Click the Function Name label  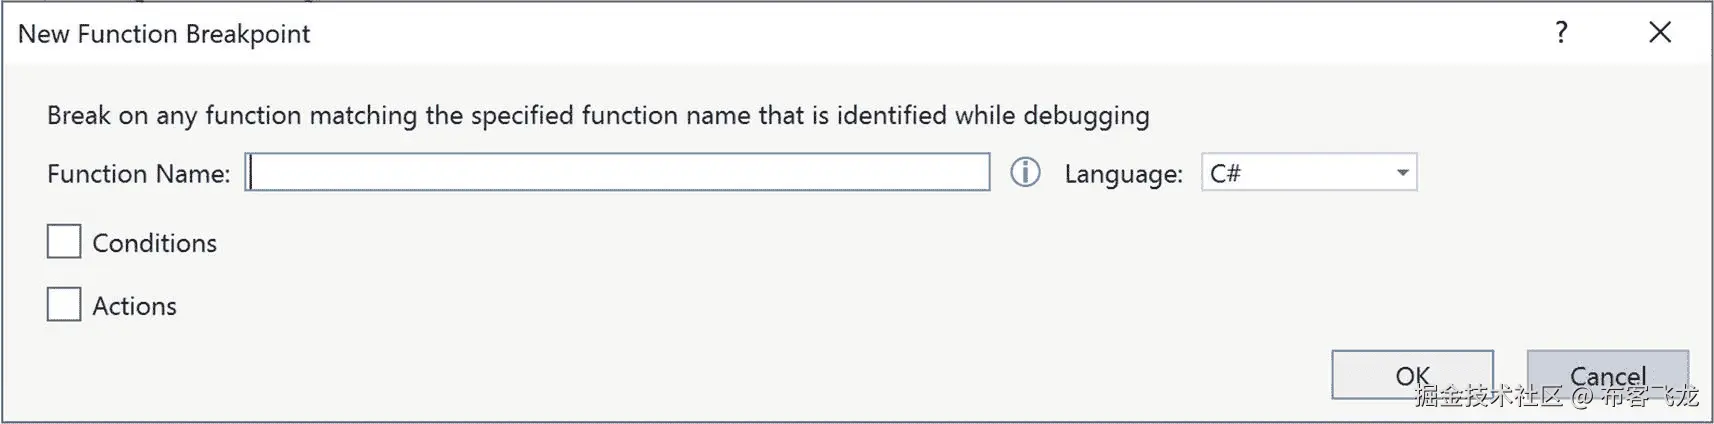click(x=138, y=174)
